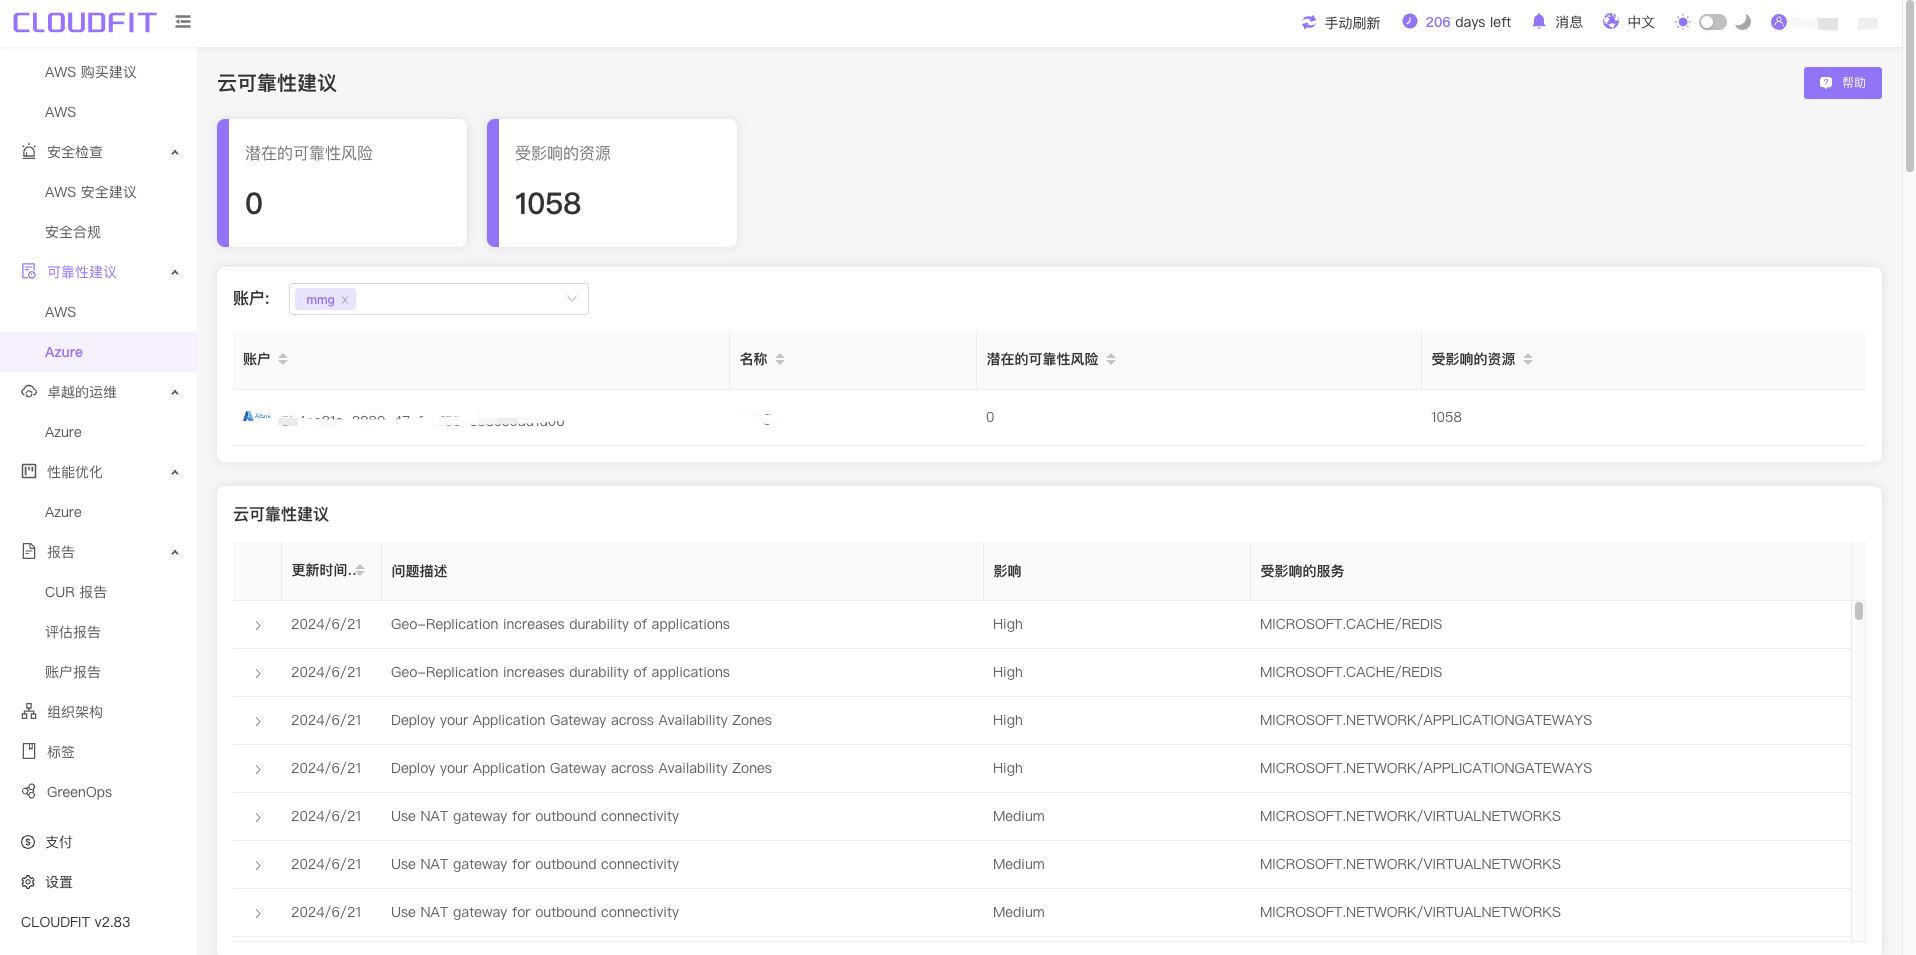
Task: Expand second Geo-Replication recommendation row
Action: pyautogui.click(x=258, y=673)
